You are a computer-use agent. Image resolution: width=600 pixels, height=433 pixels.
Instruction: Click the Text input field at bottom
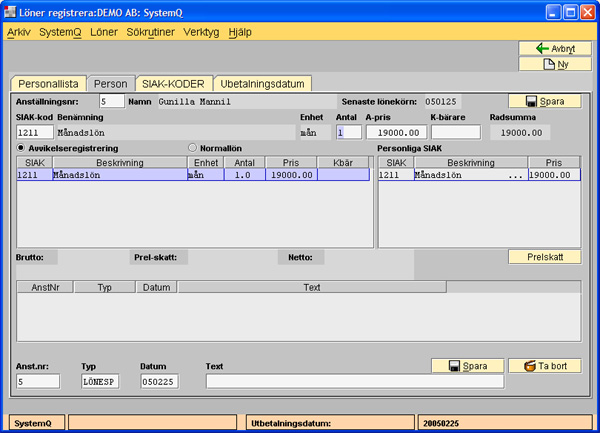354,381
